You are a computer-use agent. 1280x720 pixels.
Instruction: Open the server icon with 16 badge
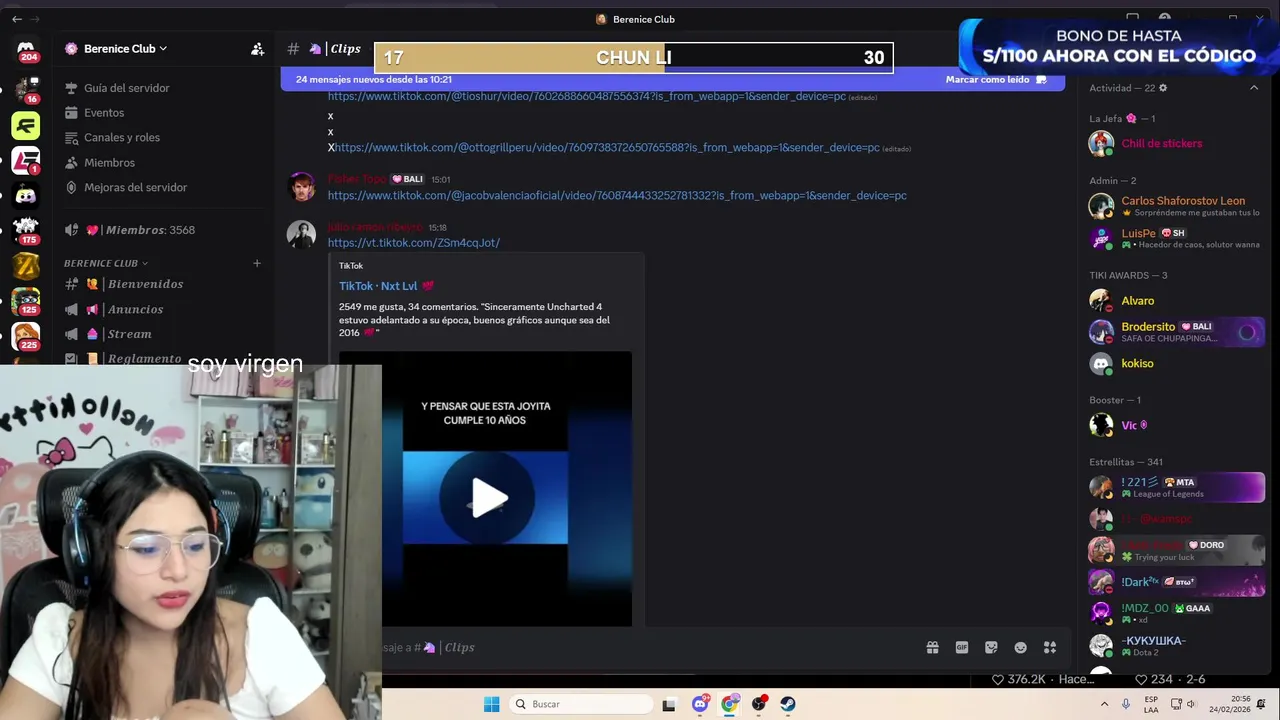click(26, 89)
